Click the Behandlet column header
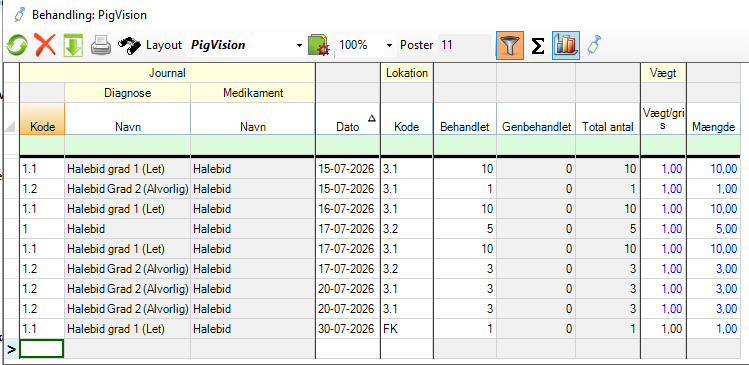Image resolution: width=749 pixels, height=365 pixels. [465, 119]
